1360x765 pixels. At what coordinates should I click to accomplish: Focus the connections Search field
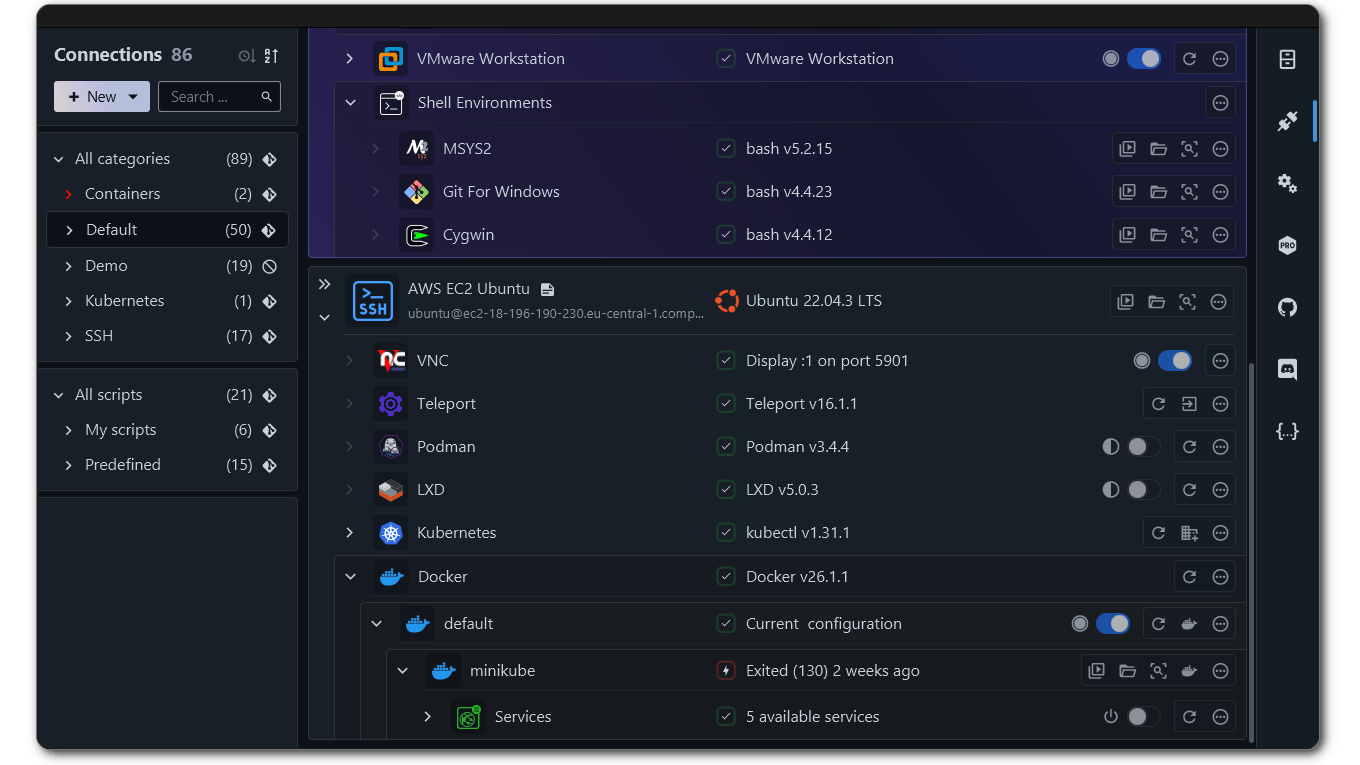click(219, 97)
